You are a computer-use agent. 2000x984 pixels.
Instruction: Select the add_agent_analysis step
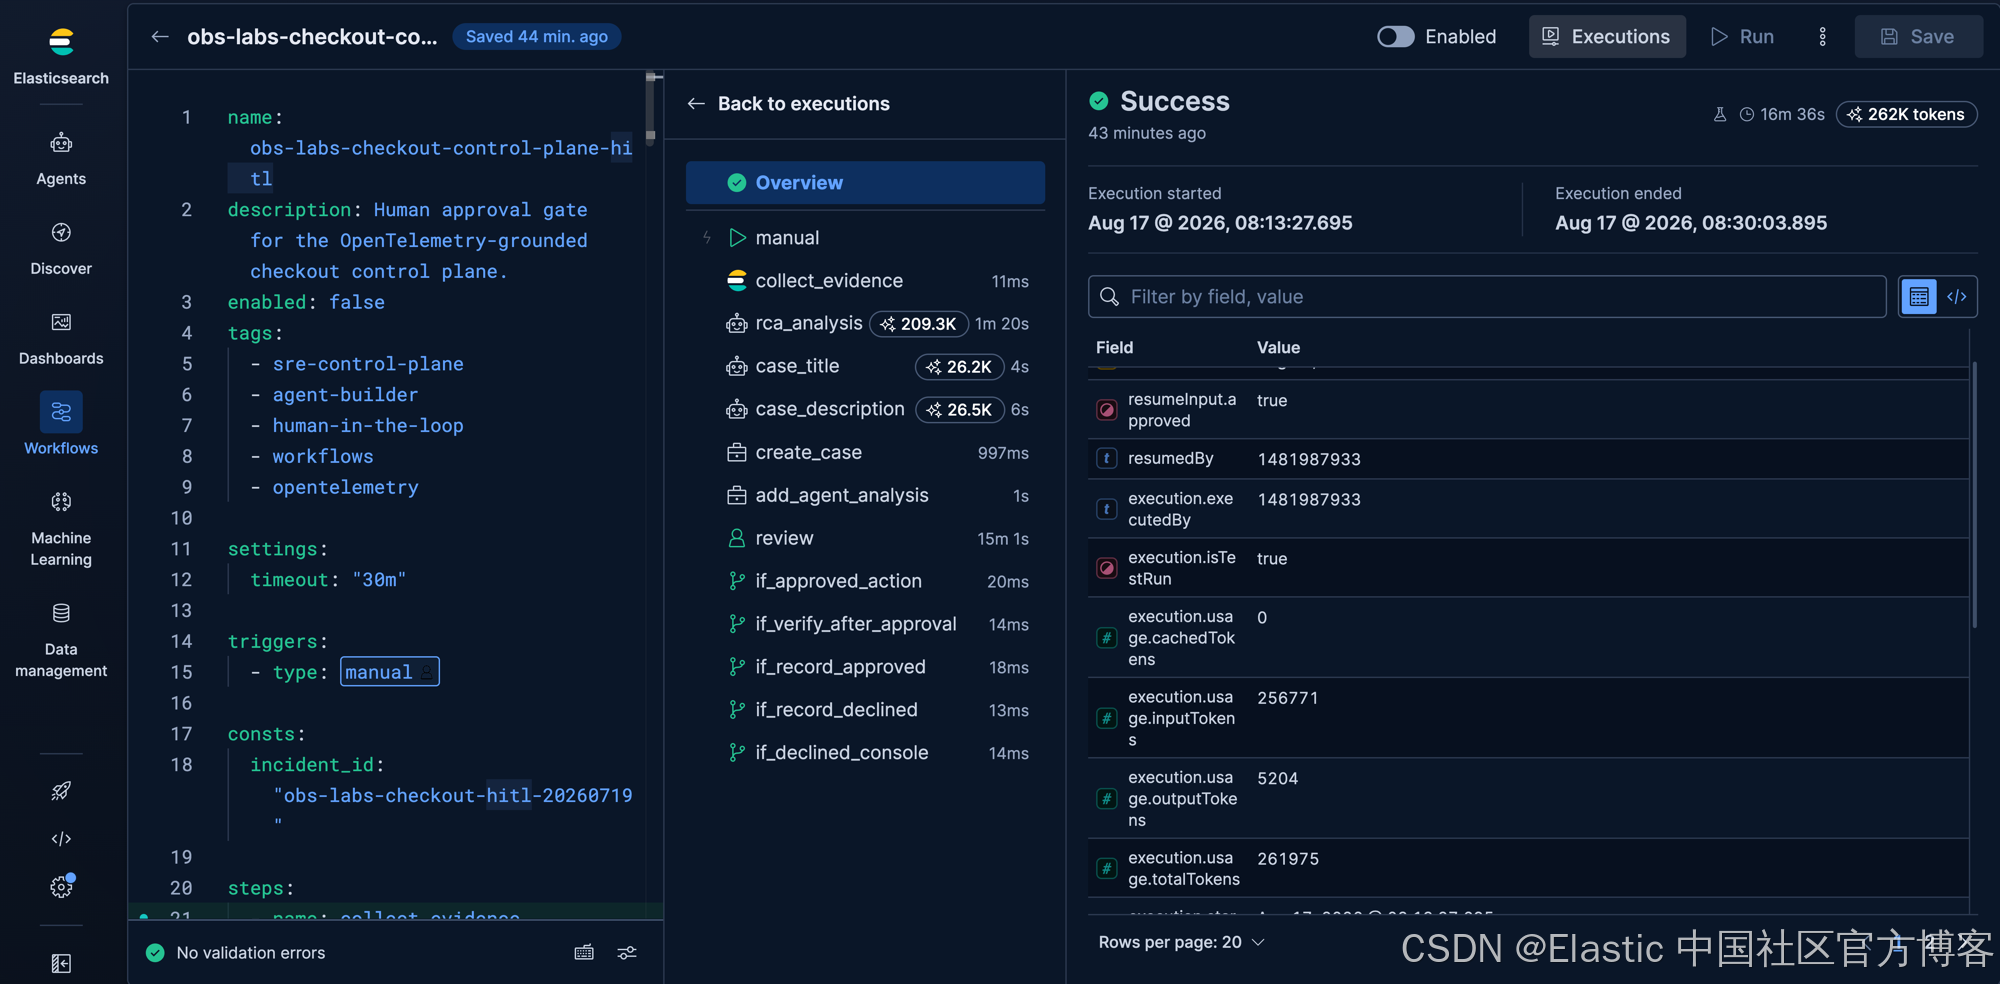[x=865, y=496]
